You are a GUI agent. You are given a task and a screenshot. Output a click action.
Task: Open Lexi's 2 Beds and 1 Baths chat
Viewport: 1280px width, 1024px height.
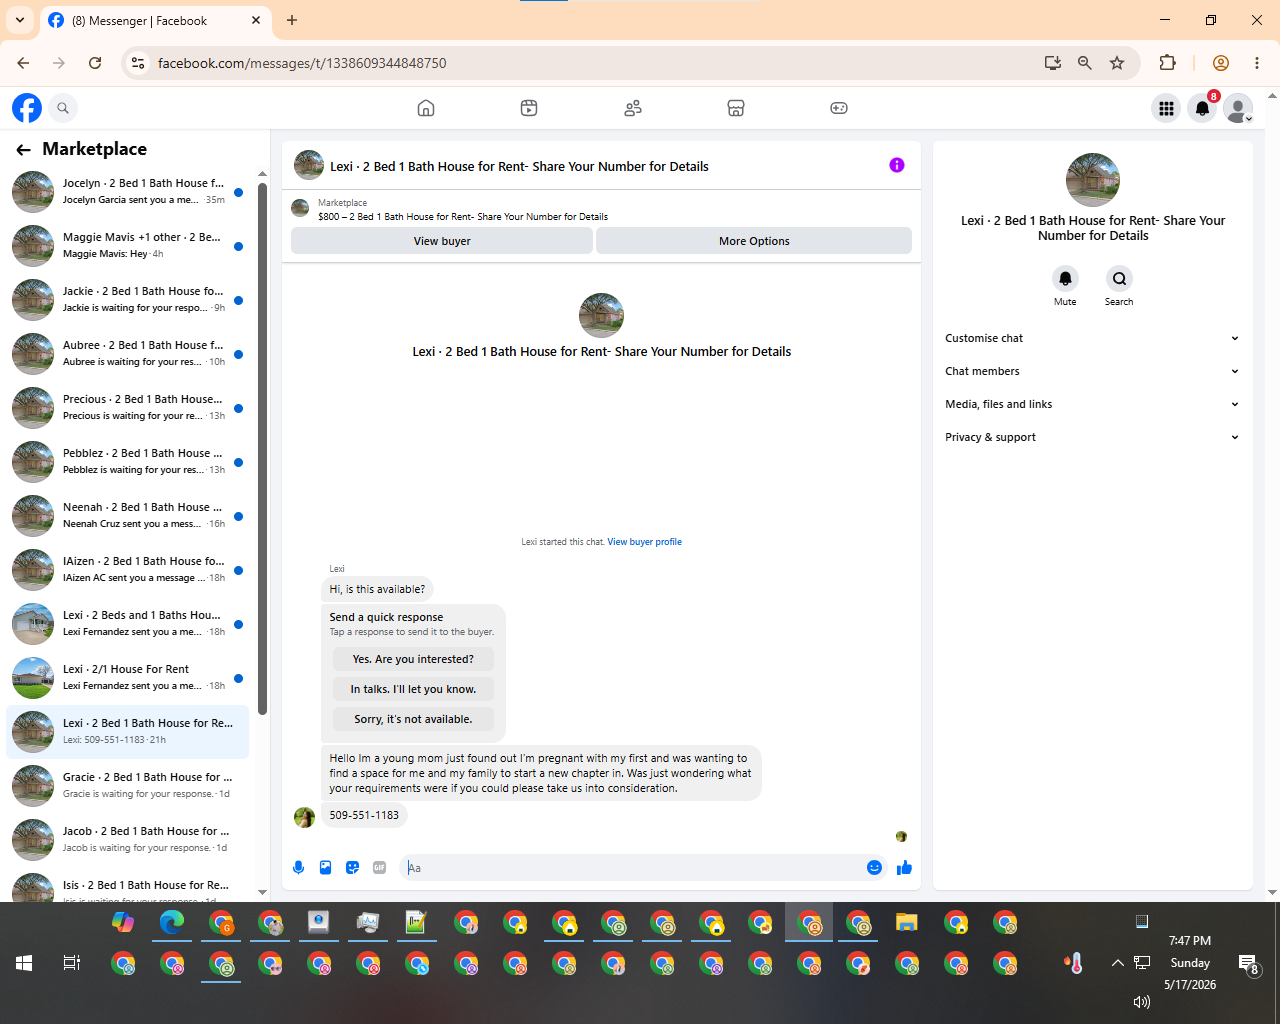tap(127, 624)
